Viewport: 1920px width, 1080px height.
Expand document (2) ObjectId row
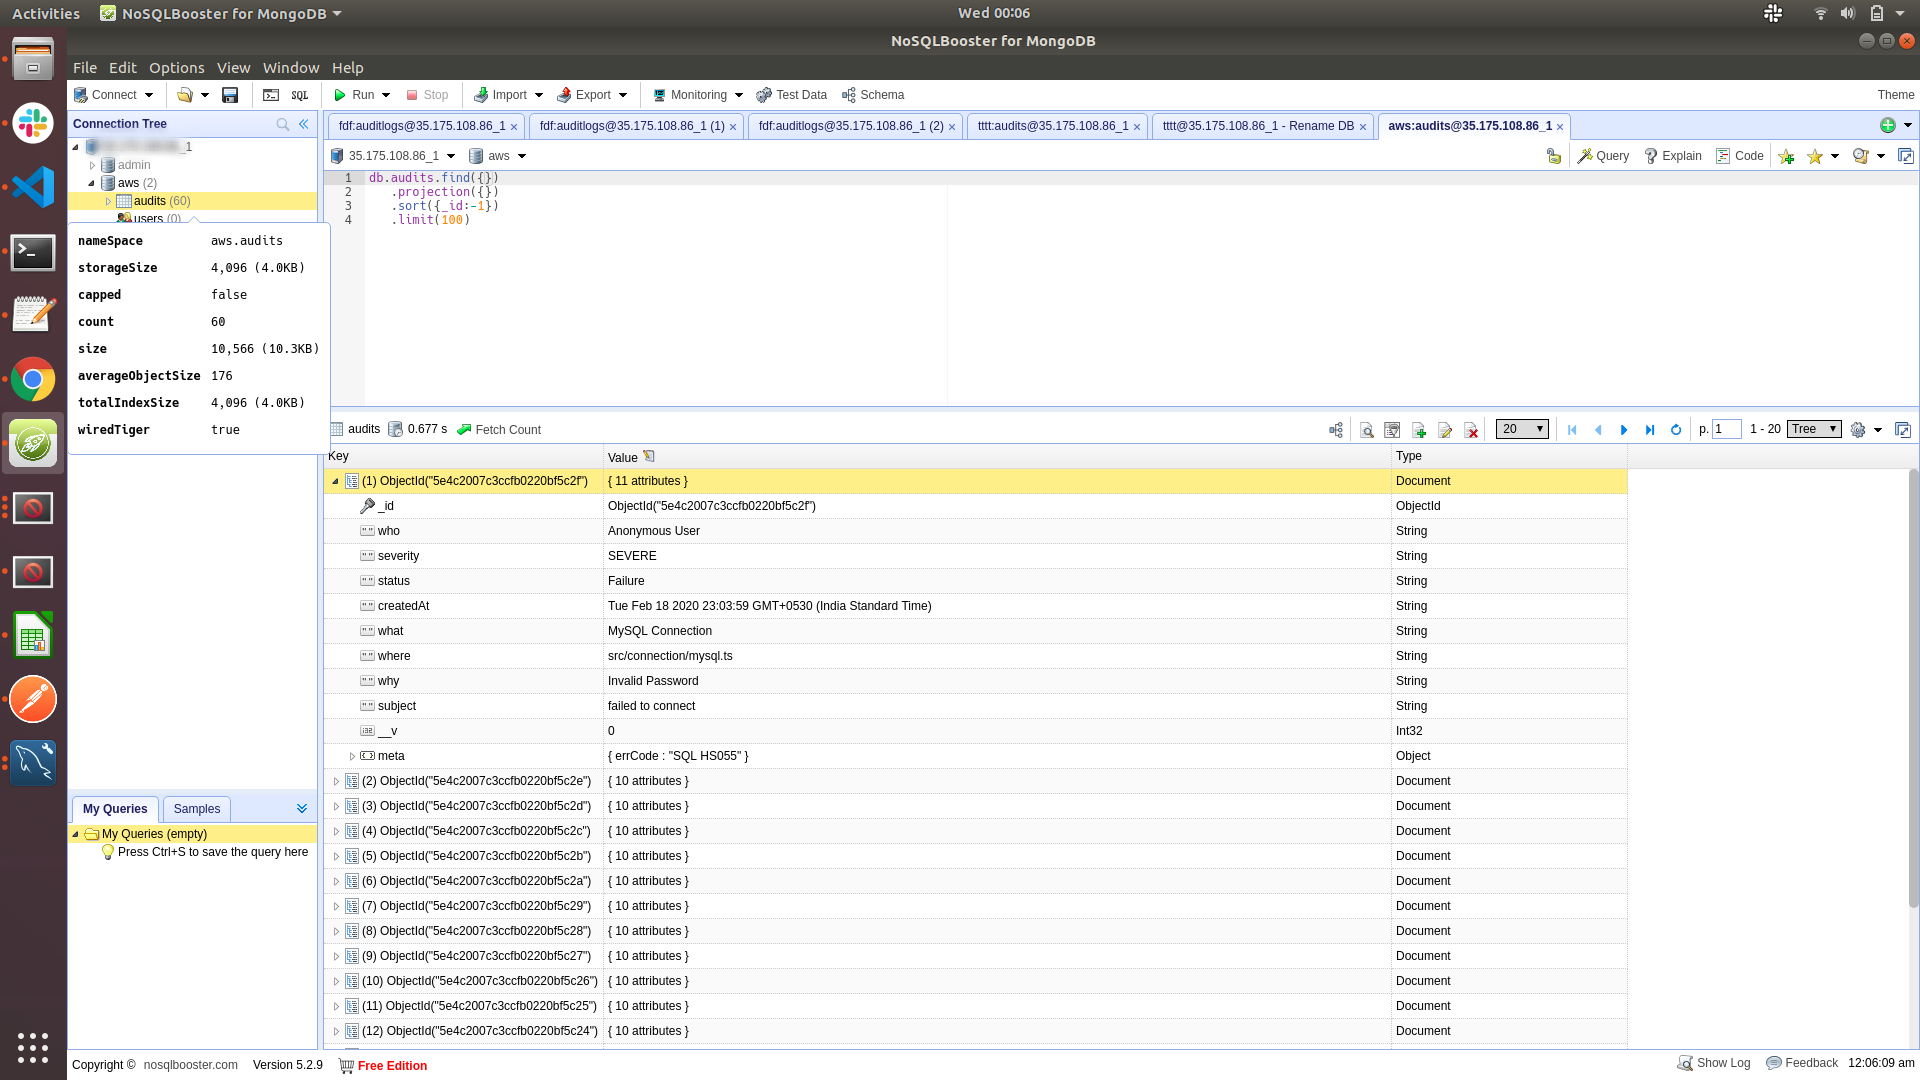coord(336,781)
